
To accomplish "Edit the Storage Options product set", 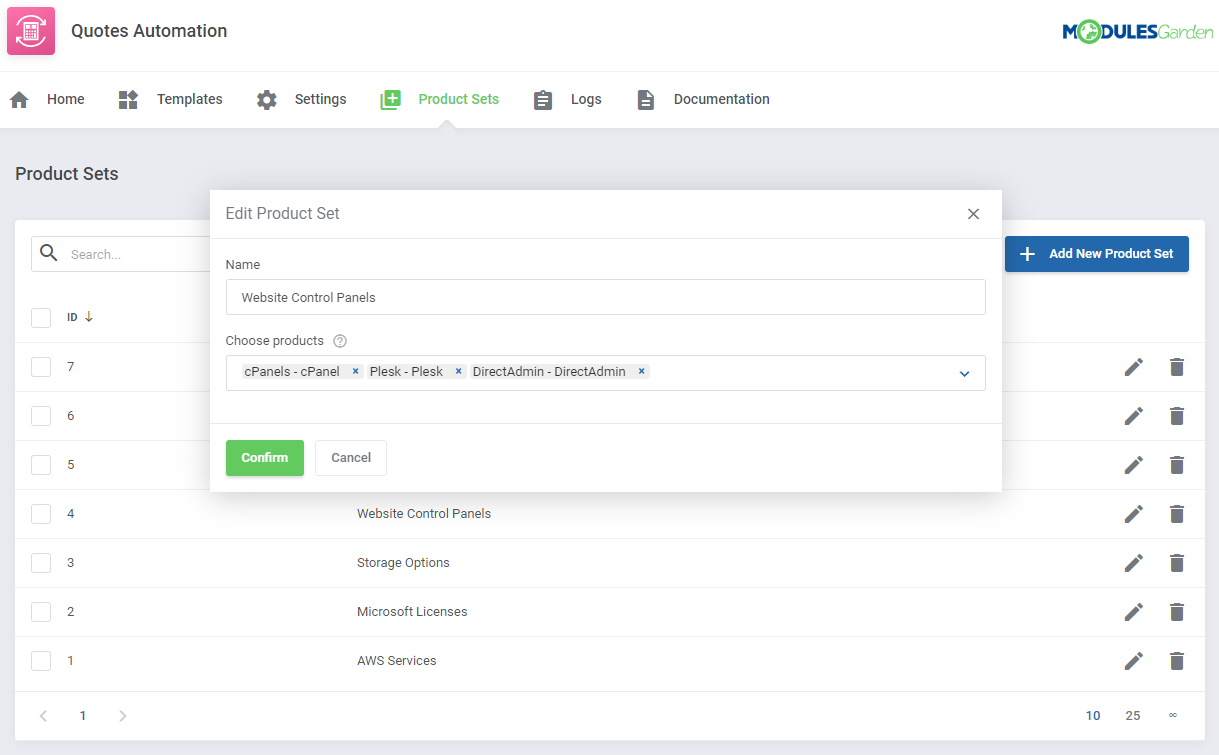I will (1133, 562).
